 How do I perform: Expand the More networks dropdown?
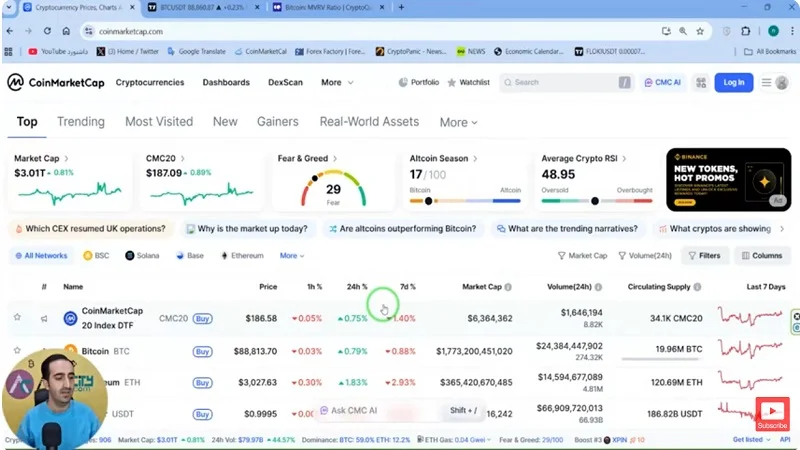pos(293,255)
